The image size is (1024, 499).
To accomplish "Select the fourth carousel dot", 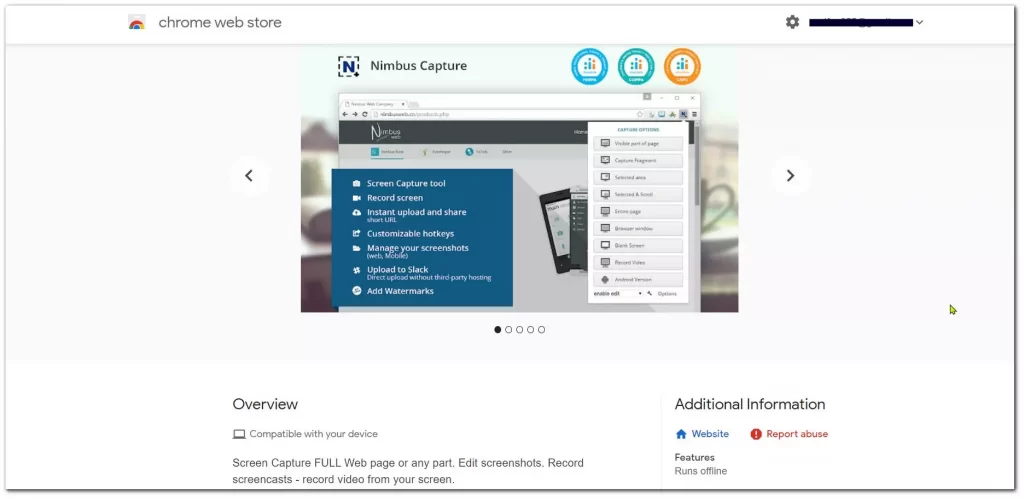I will pyautogui.click(x=530, y=330).
